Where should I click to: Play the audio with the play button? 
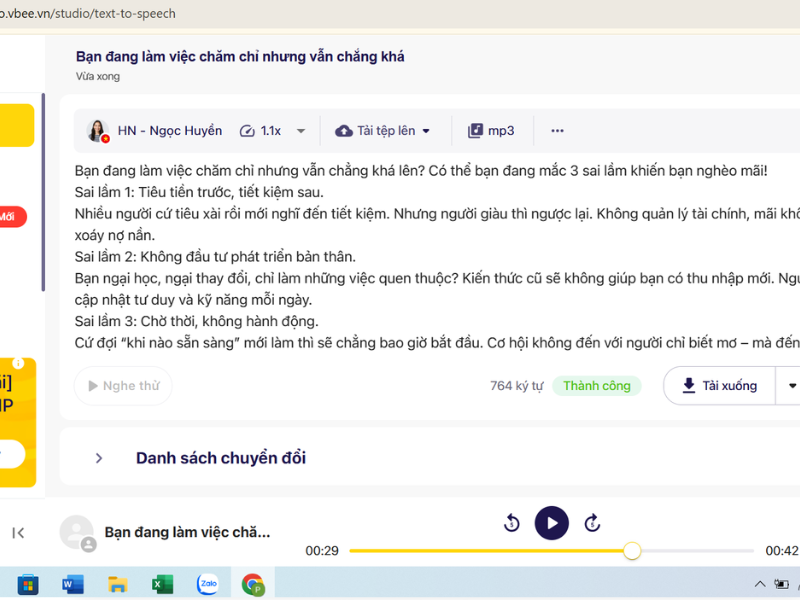pyautogui.click(x=552, y=523)
